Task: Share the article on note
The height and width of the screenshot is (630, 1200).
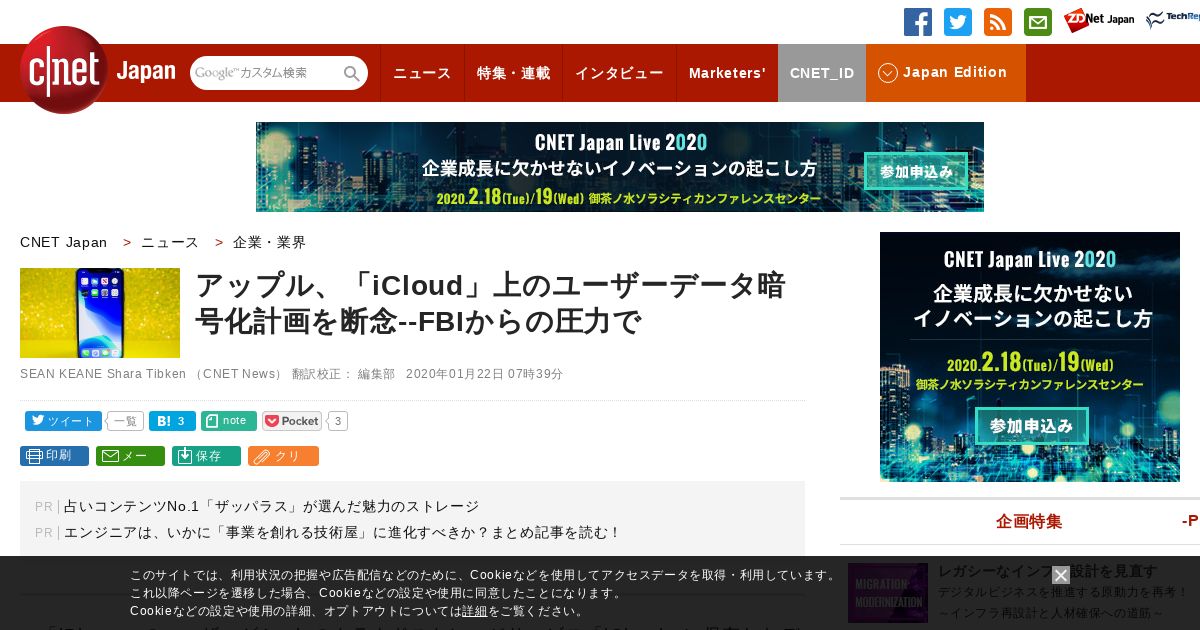Action: (229, 421)
